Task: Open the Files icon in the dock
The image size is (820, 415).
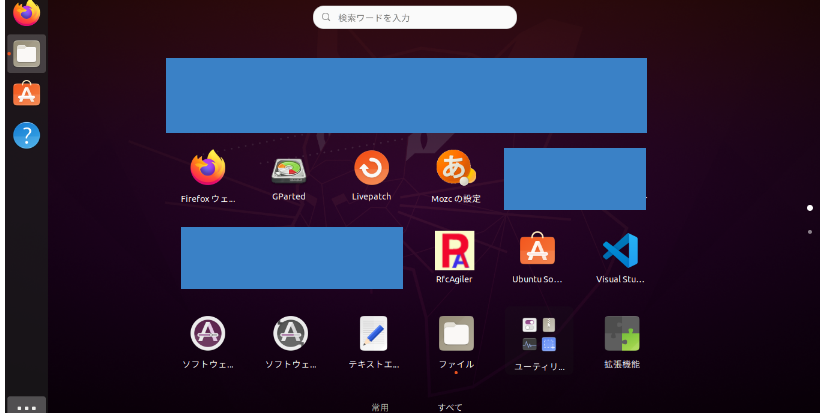Action: 26,54
